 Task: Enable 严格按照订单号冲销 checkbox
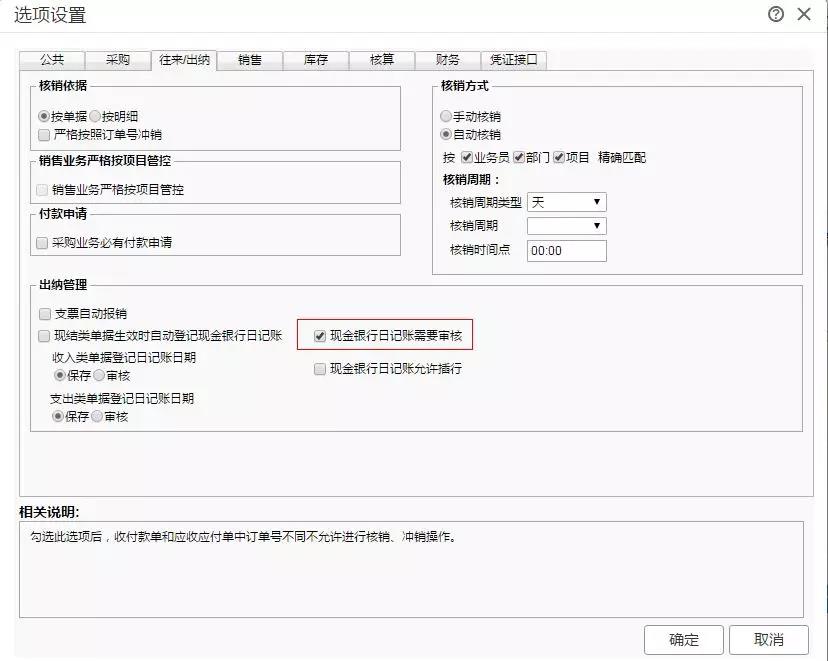(44, 135)
